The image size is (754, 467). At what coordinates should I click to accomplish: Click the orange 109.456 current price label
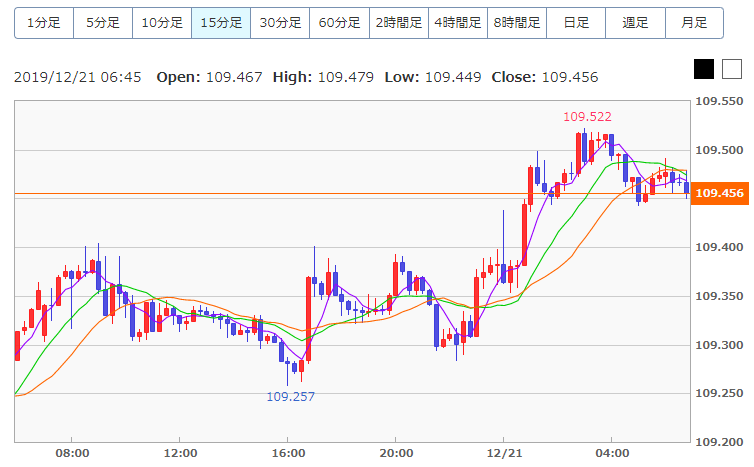pyautogui.click(x=720, y=194)
